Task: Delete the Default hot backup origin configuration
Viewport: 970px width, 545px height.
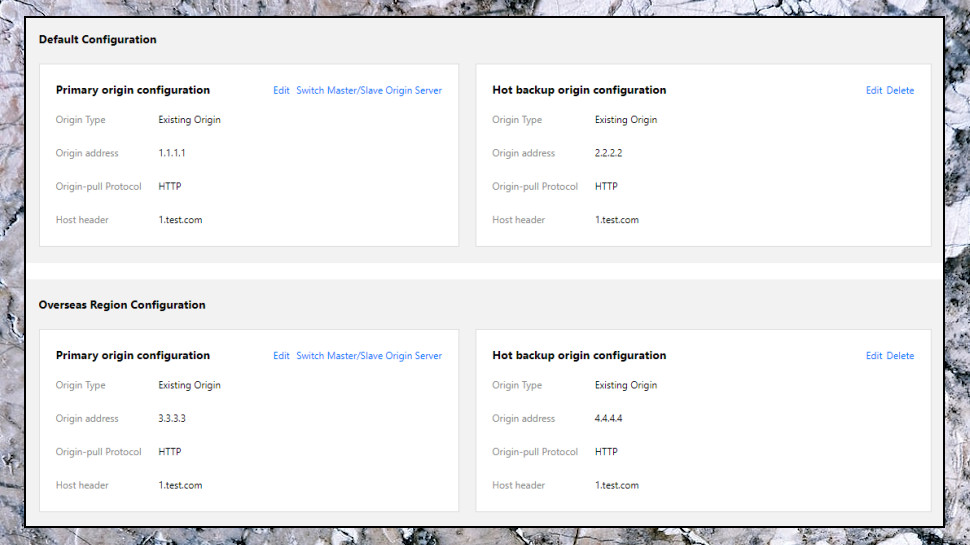Action: 900,90
